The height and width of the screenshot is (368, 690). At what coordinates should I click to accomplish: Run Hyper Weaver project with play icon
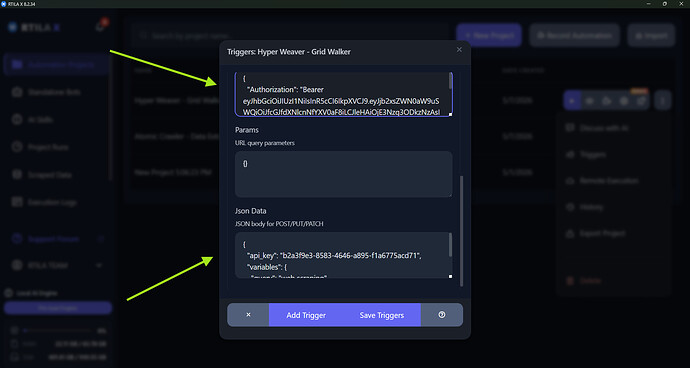[572, 101]
